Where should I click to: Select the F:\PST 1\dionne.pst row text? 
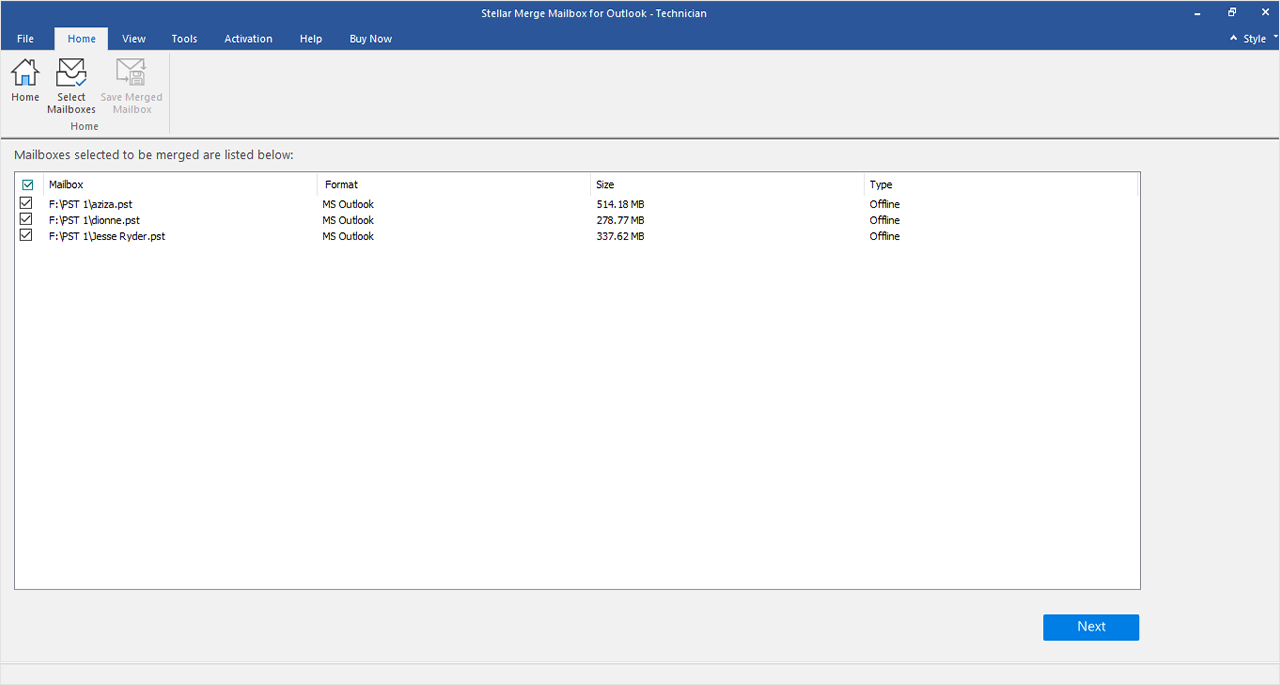click(94, 220)
